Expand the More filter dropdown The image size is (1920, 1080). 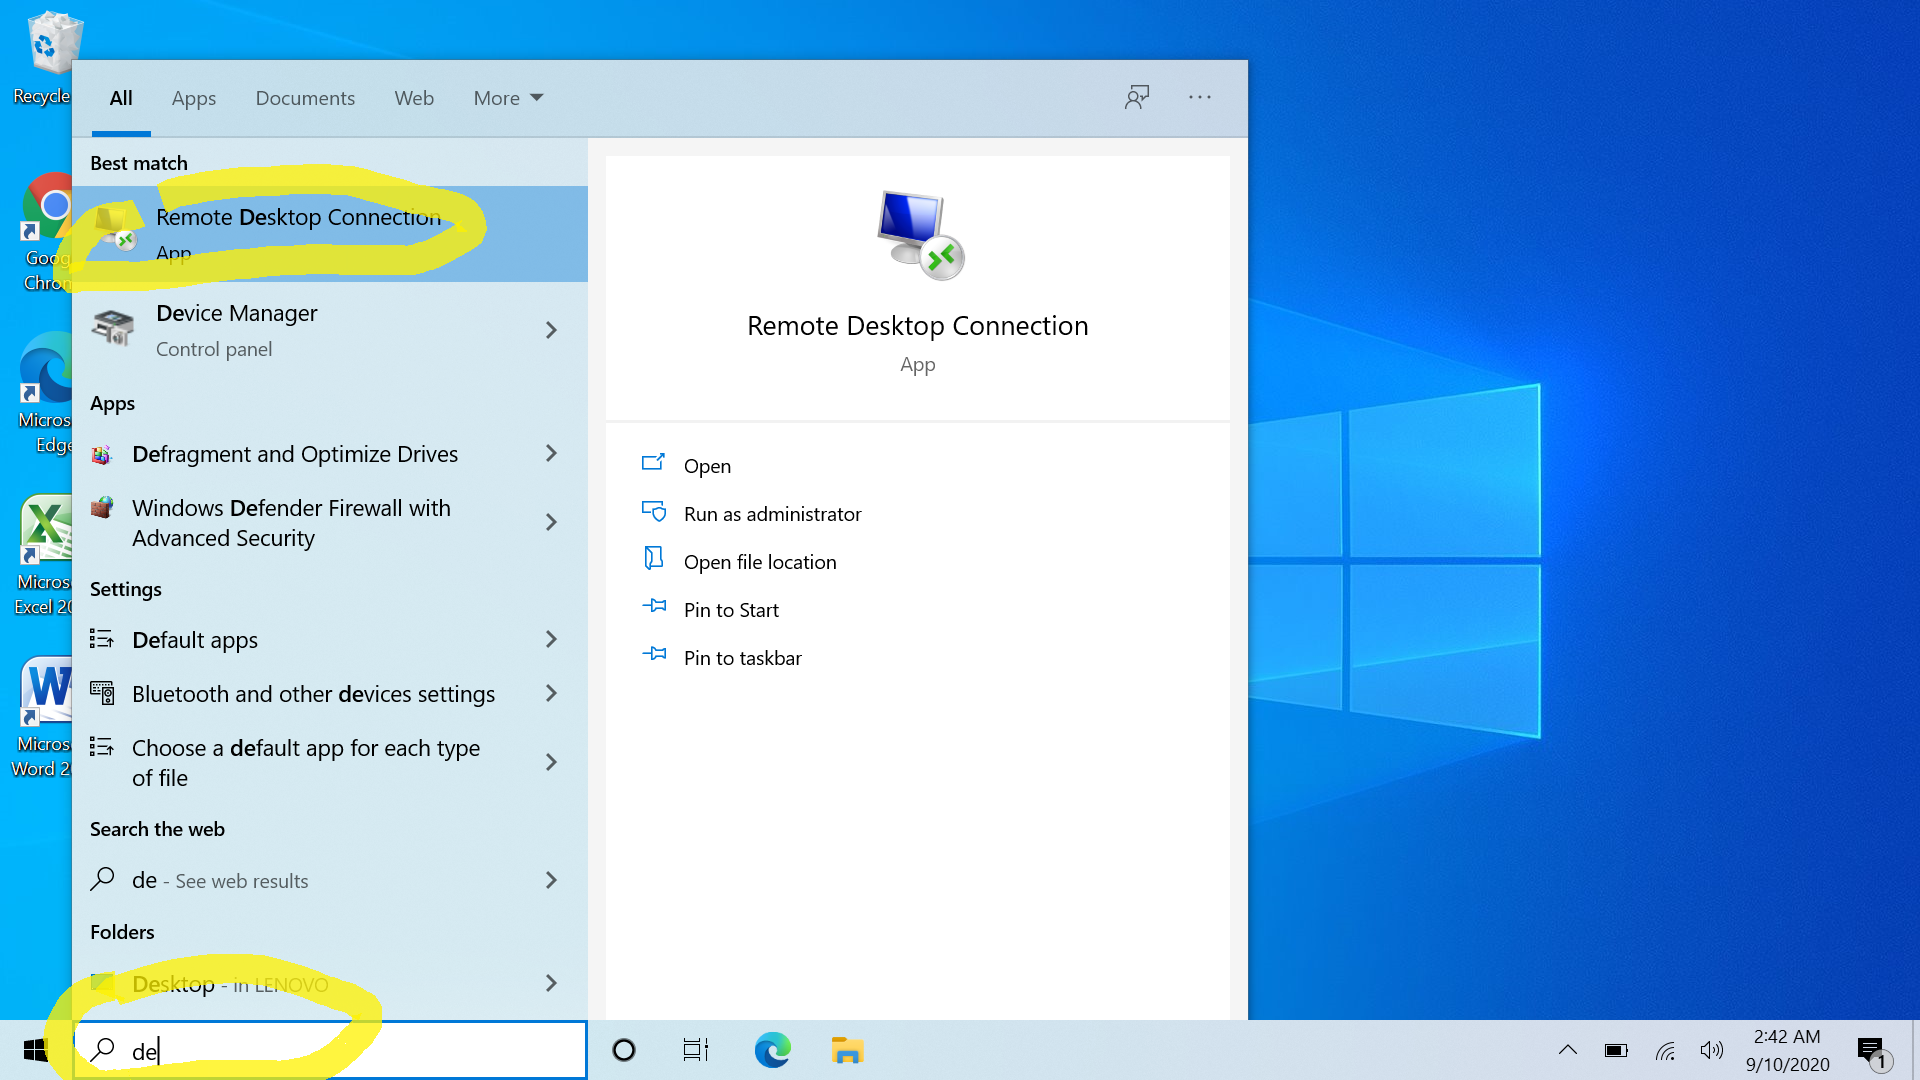[x=508, y=98]
